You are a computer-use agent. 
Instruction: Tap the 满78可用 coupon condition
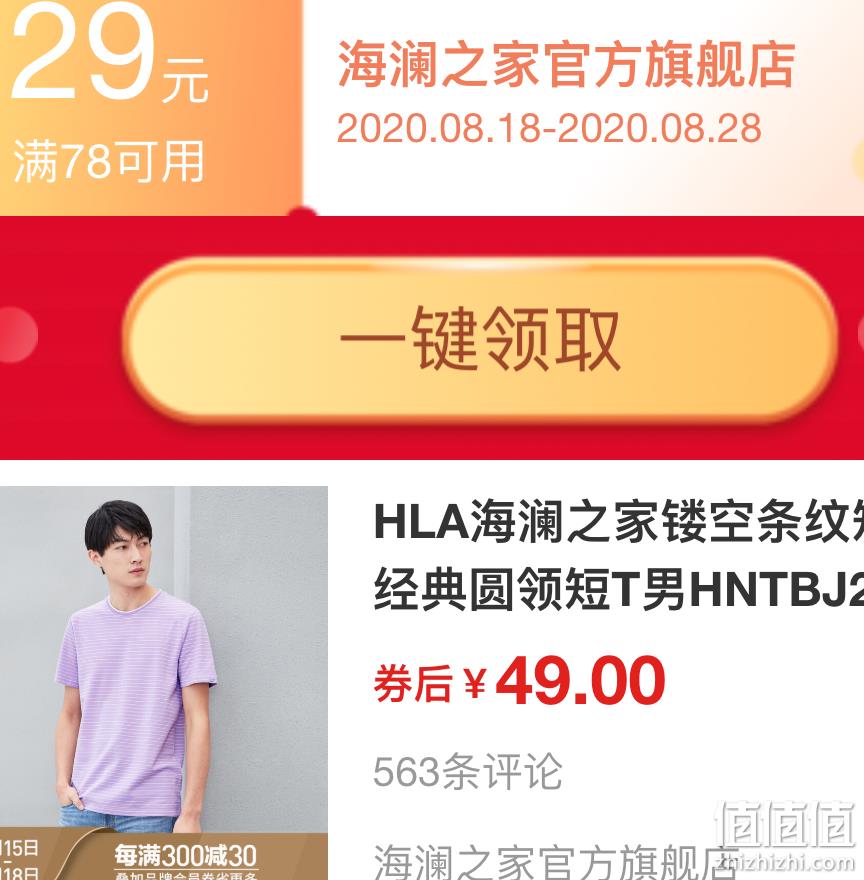[108, 162]
